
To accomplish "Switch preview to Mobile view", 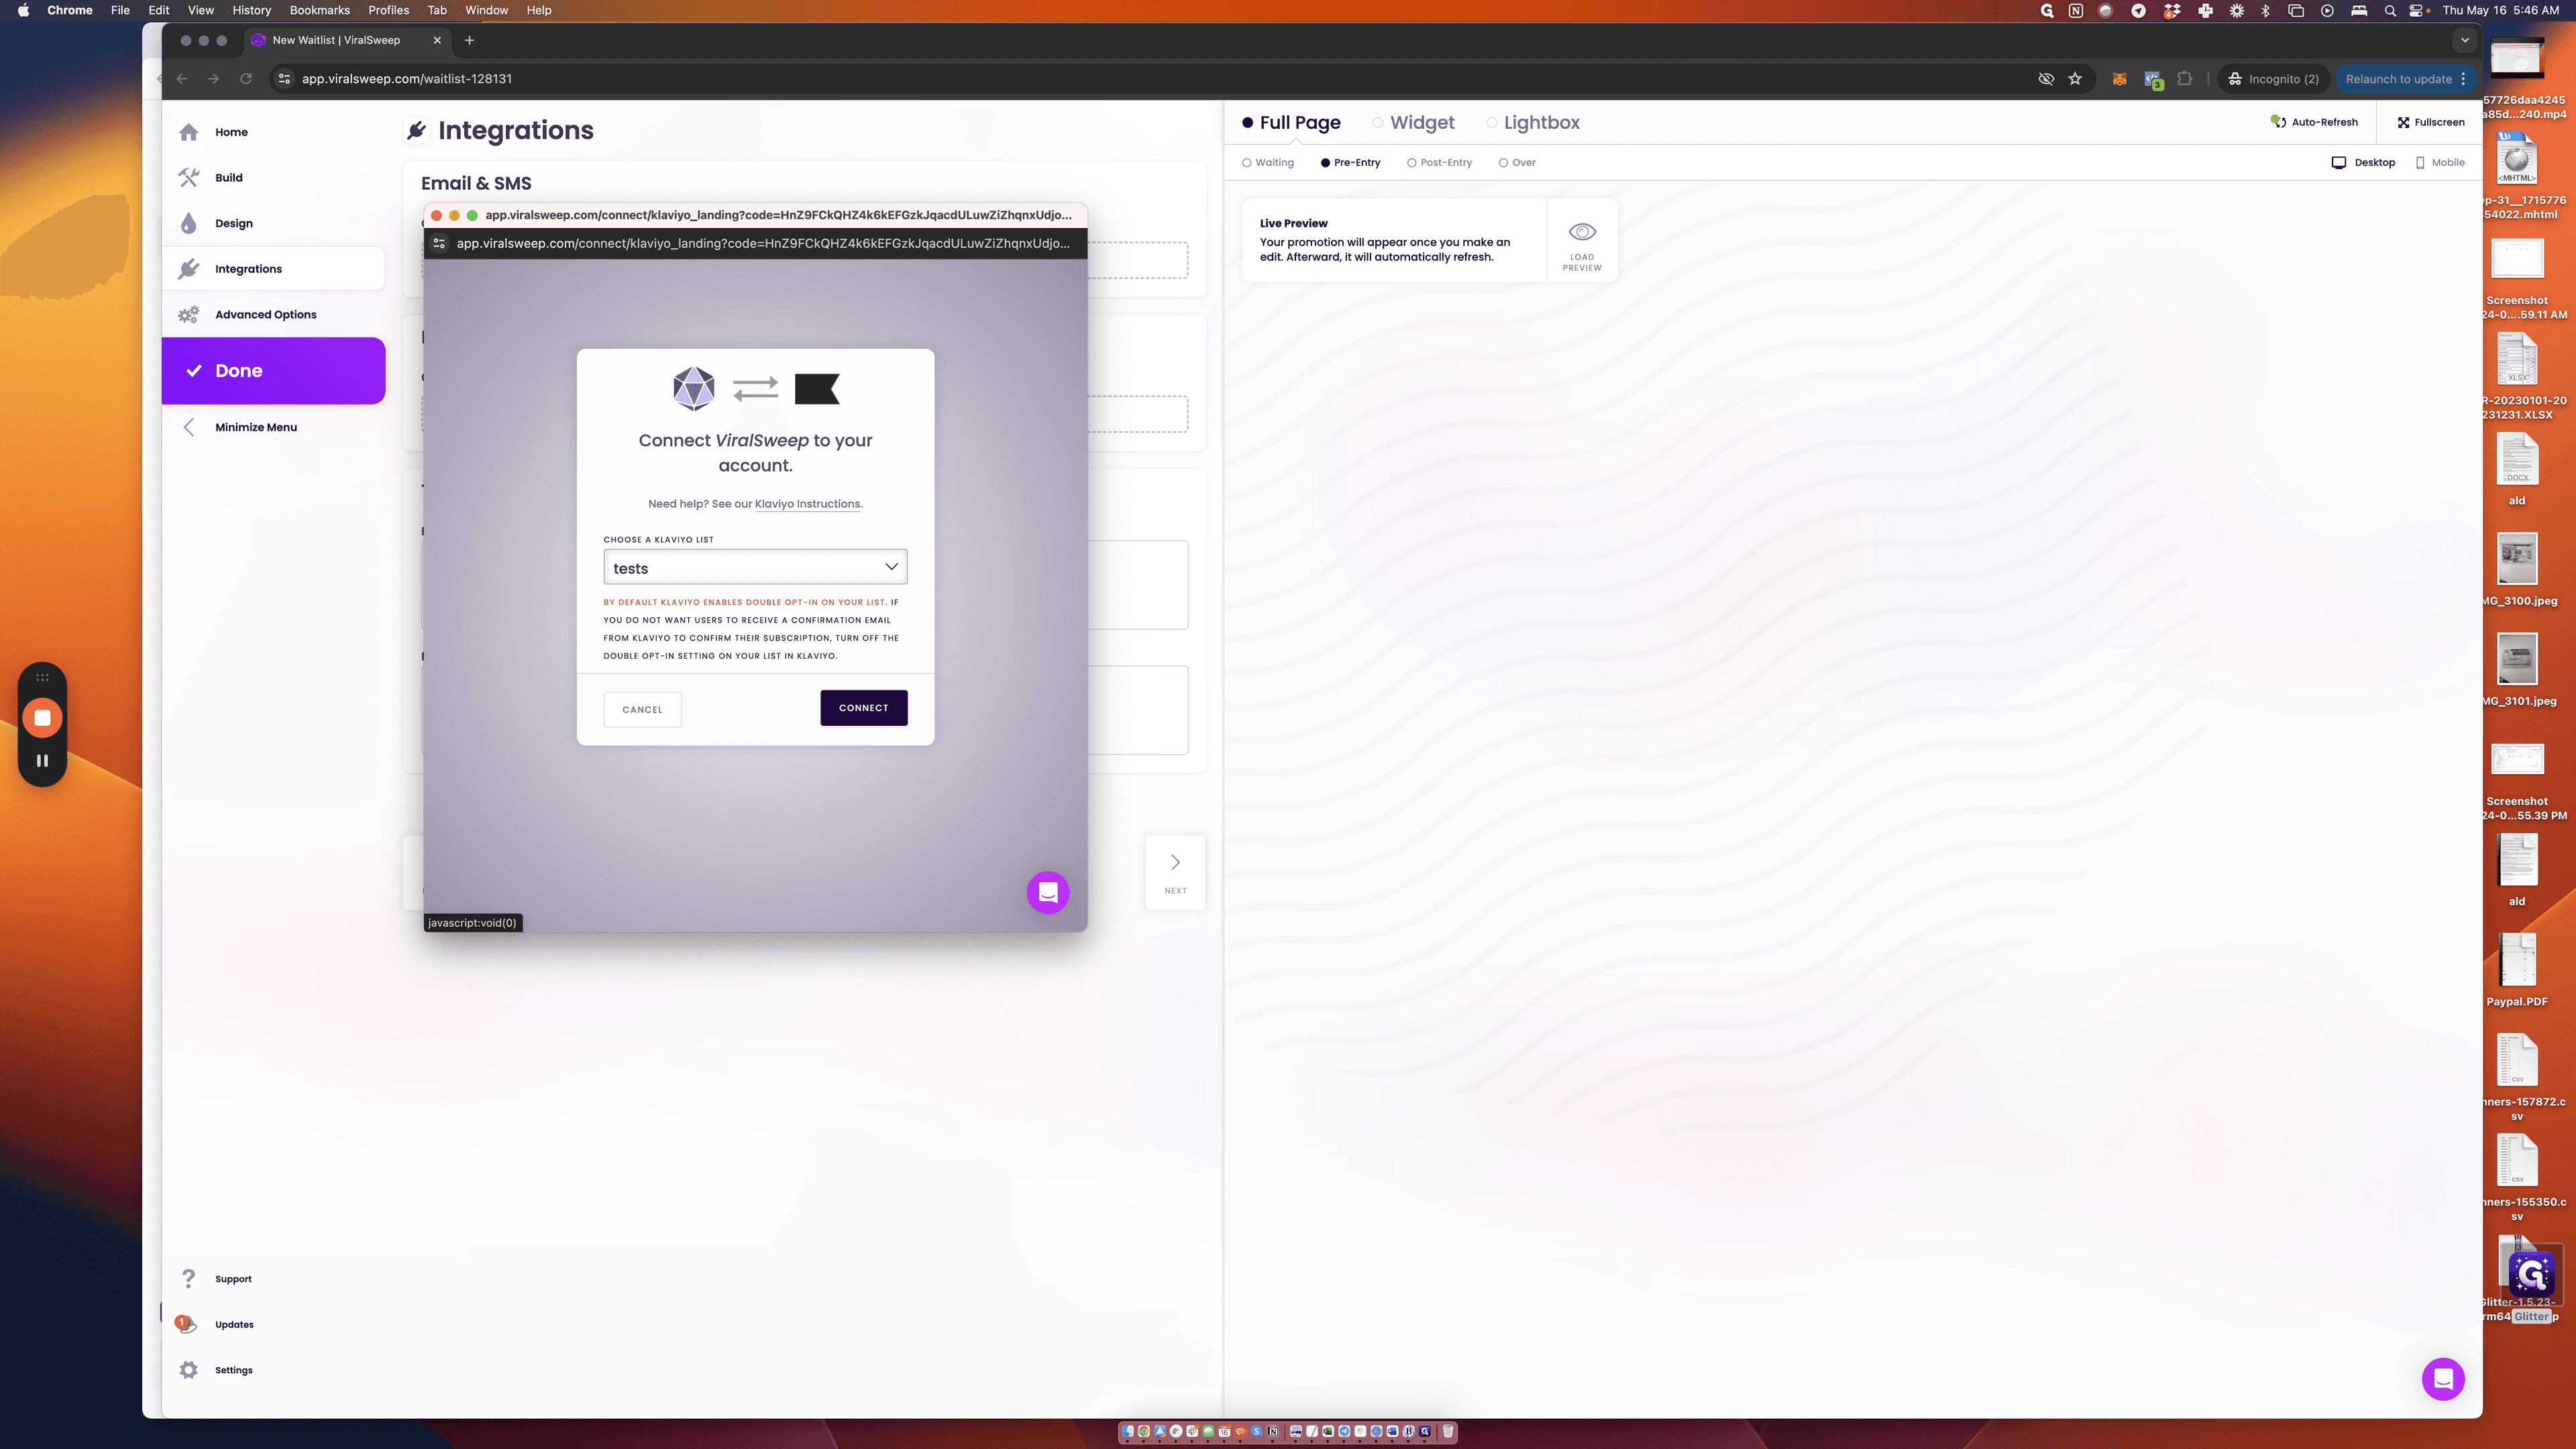I will click(2440, 162).
